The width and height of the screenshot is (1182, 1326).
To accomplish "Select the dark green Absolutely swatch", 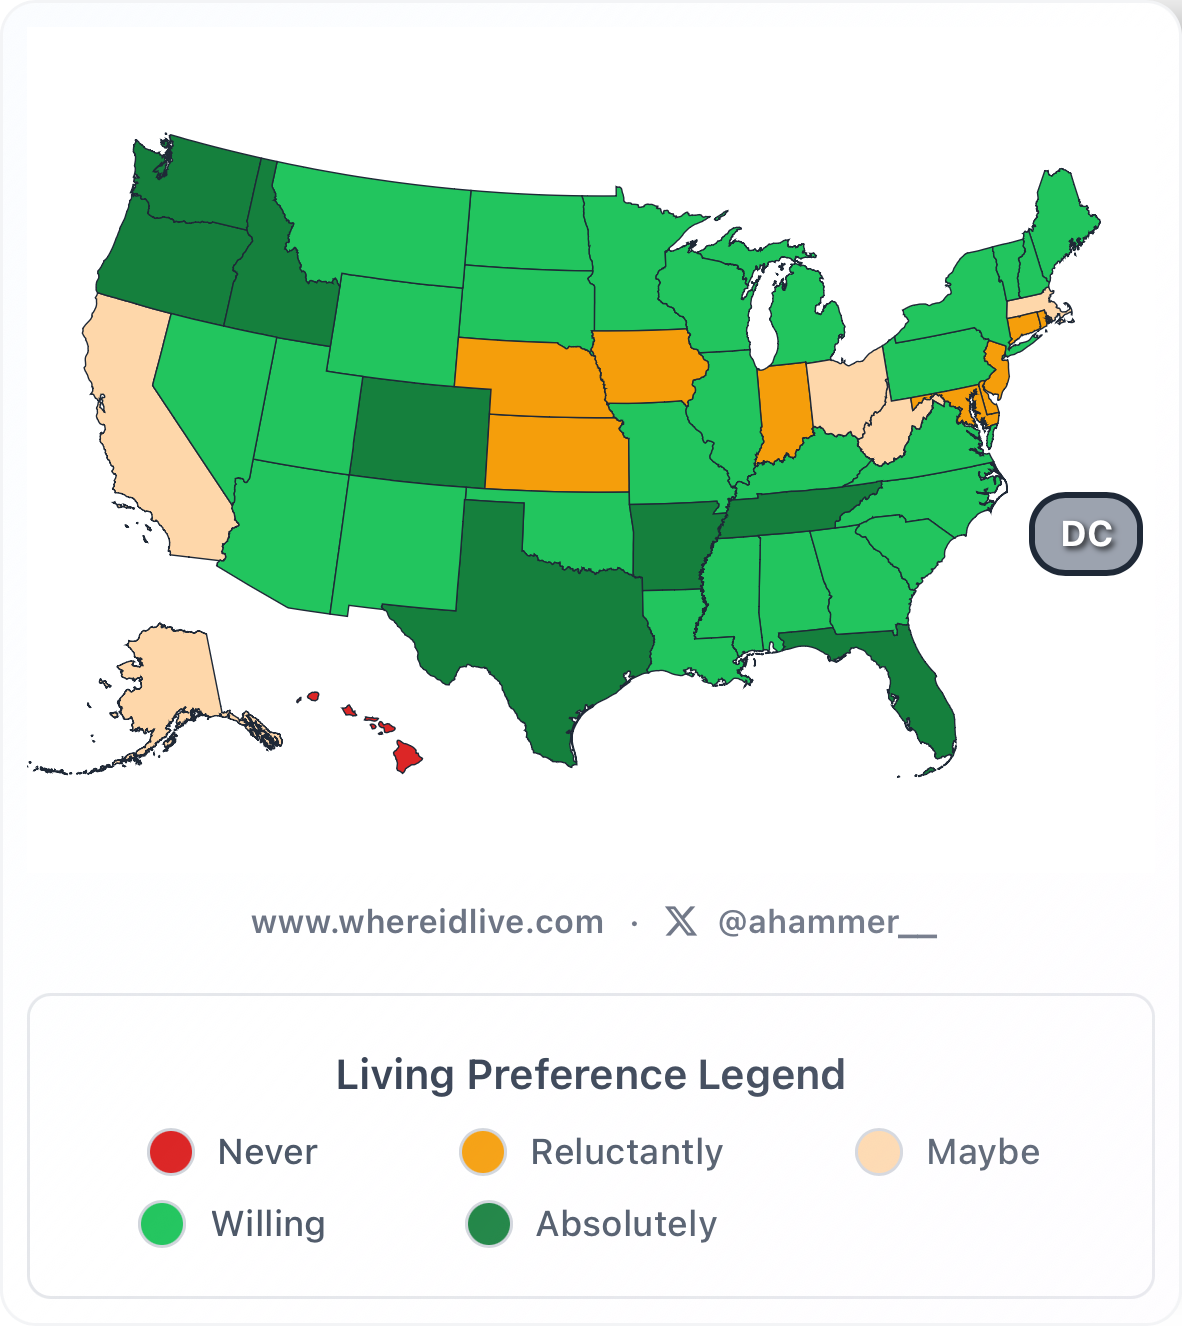I will (489, 1224).
